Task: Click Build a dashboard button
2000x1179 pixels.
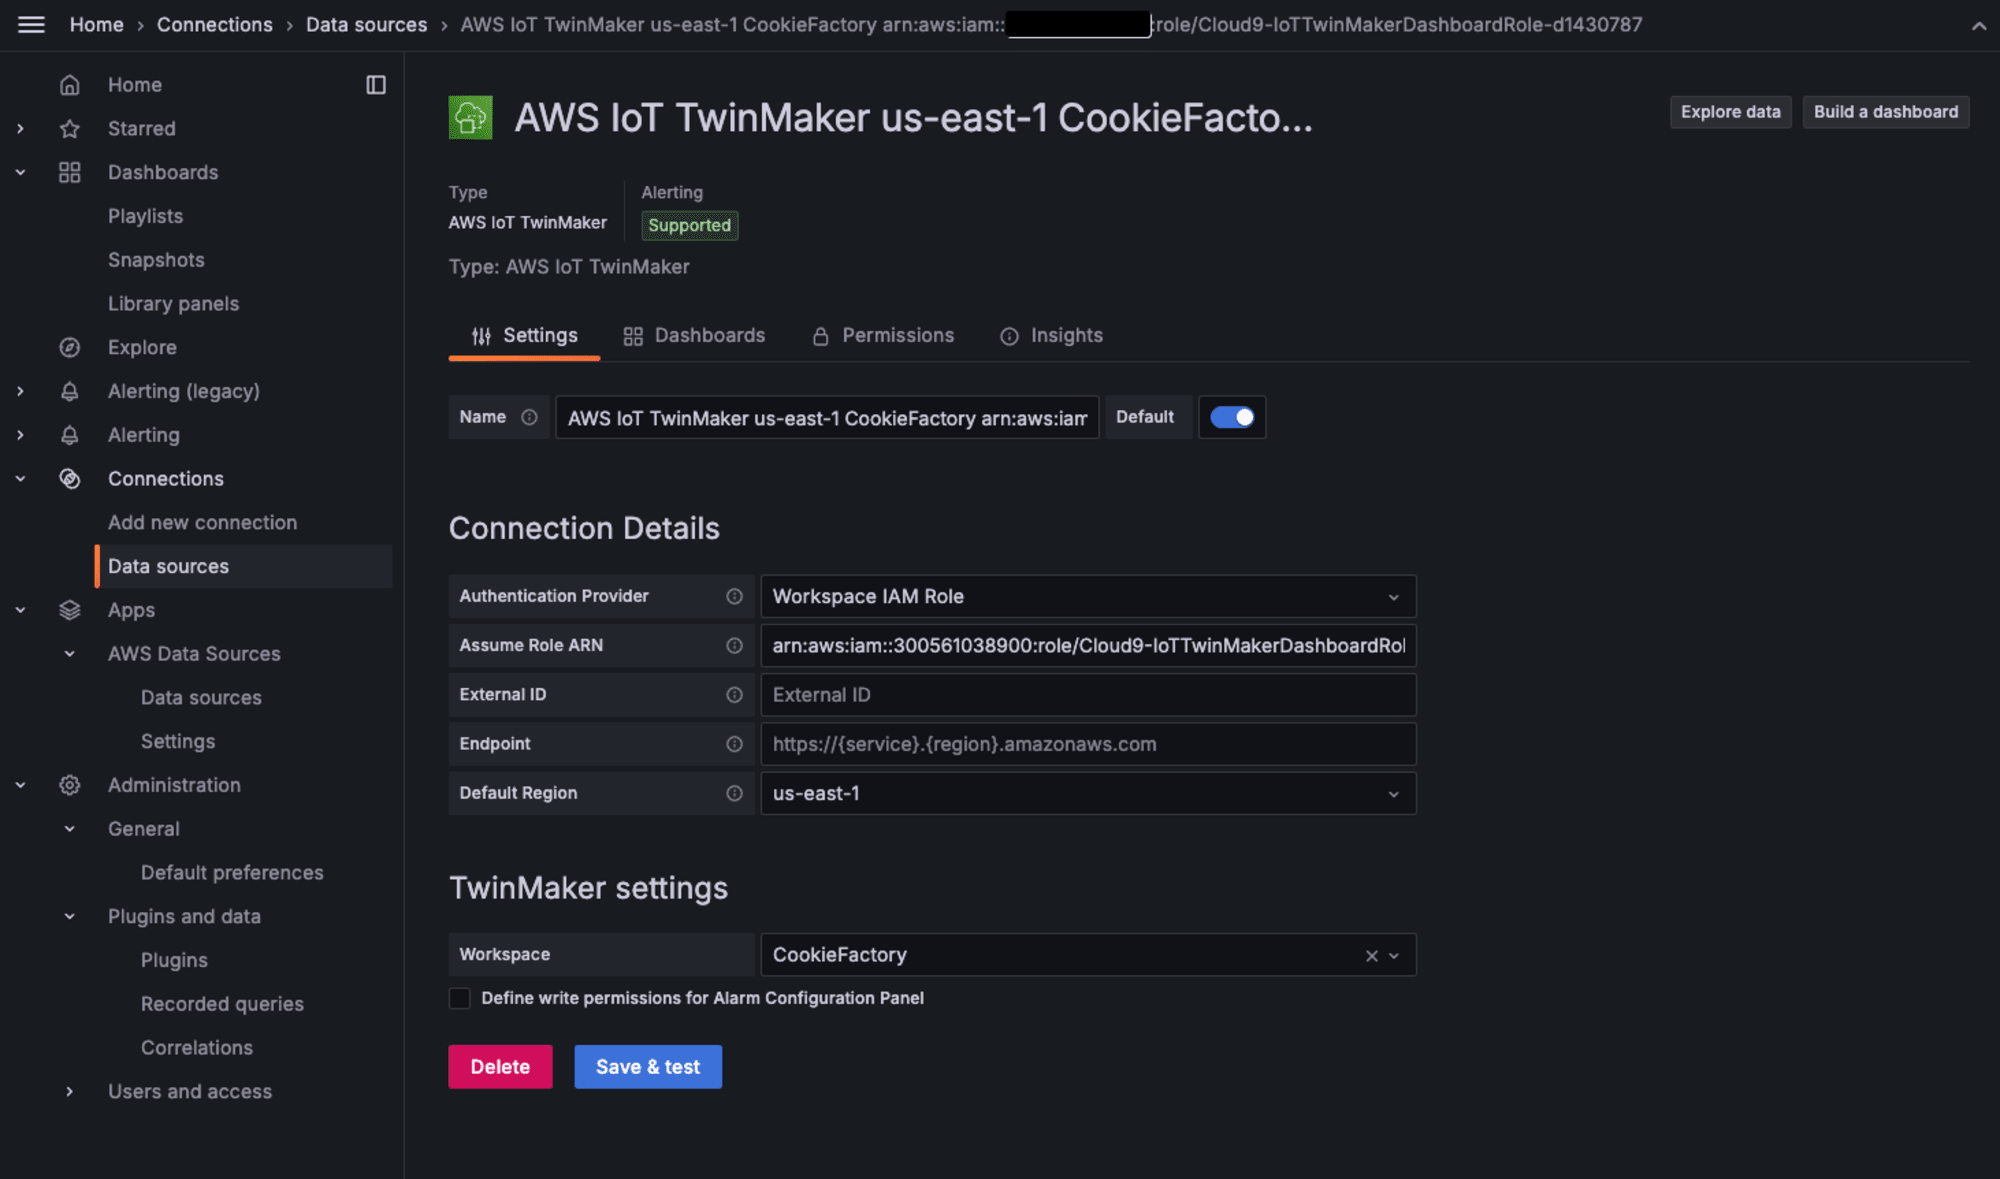Action: (x=1886, y=112)
